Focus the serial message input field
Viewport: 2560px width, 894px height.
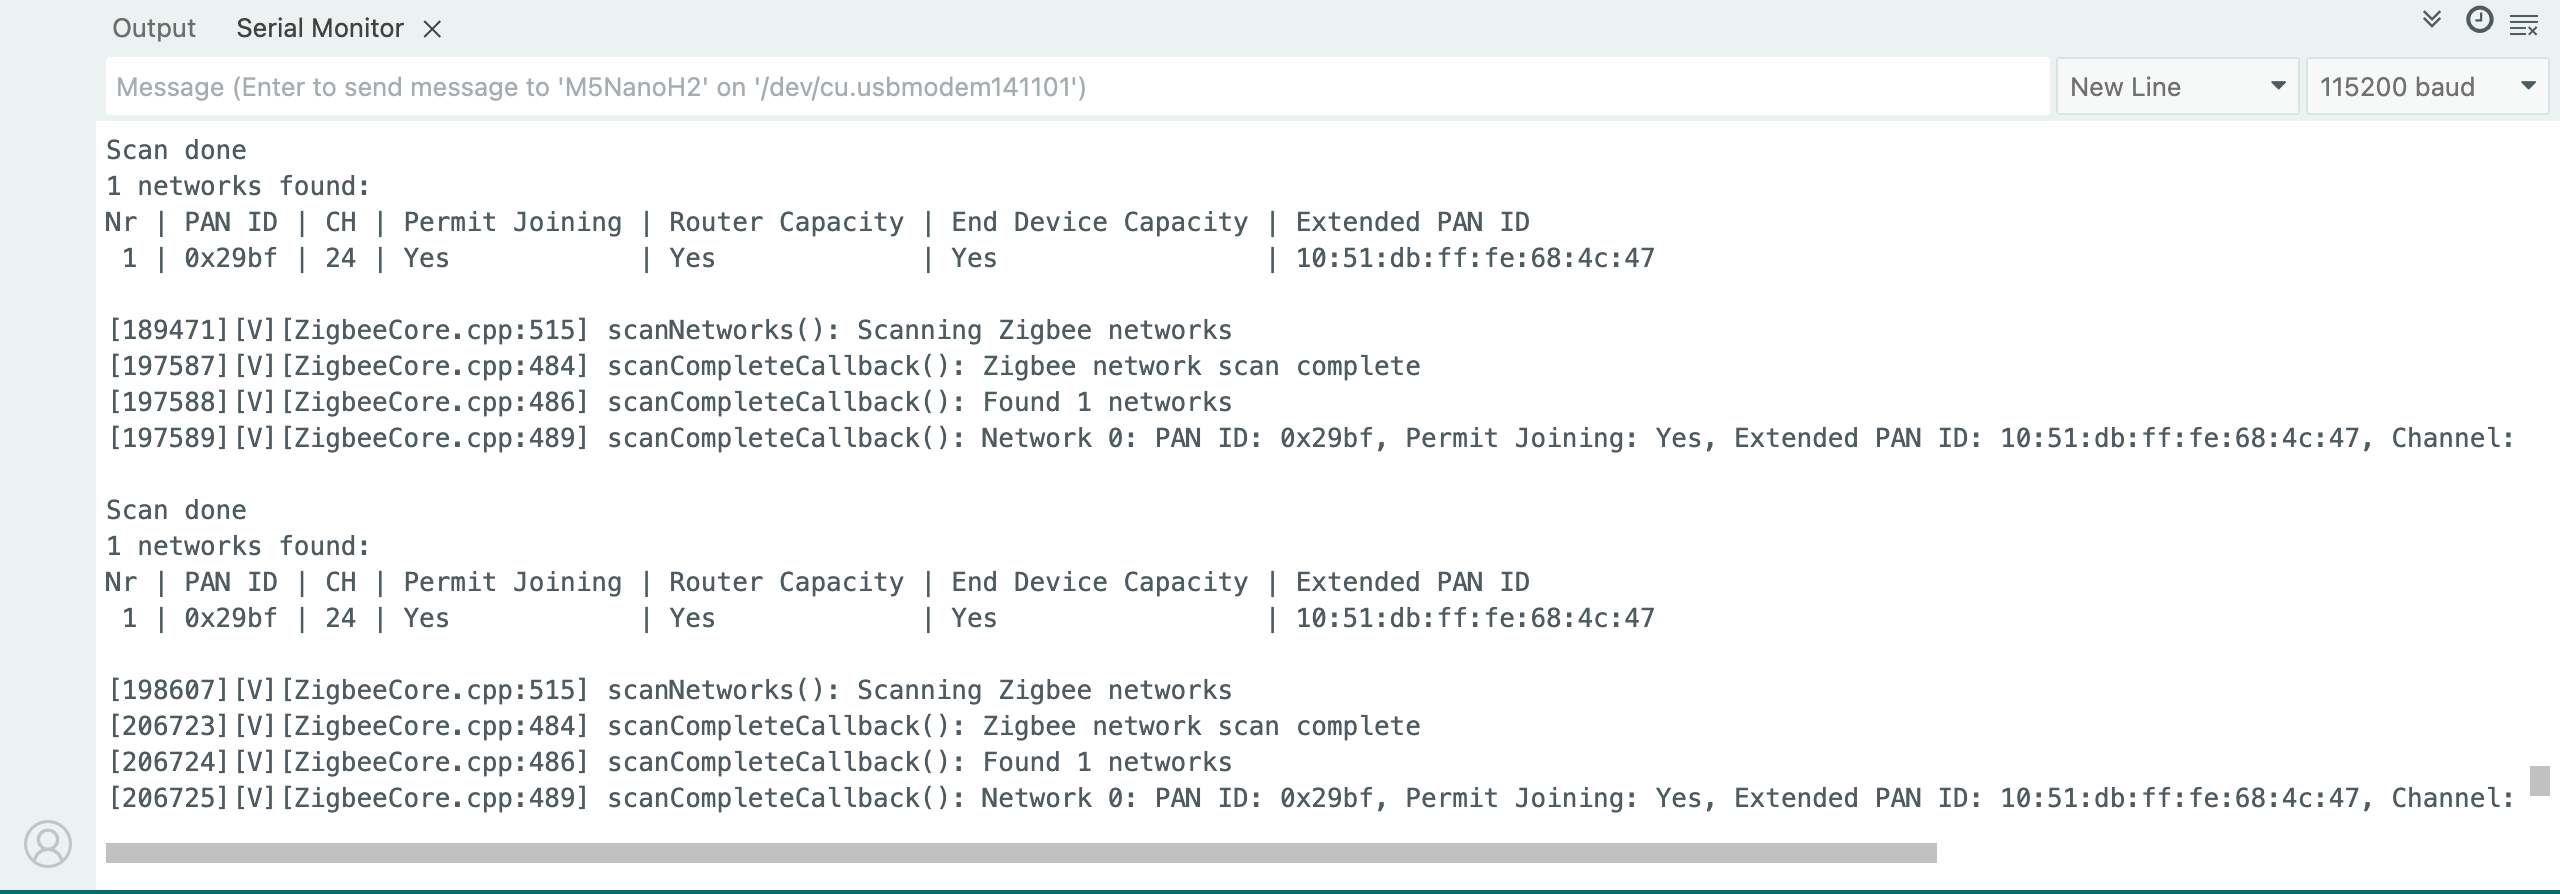(1076, 87)
